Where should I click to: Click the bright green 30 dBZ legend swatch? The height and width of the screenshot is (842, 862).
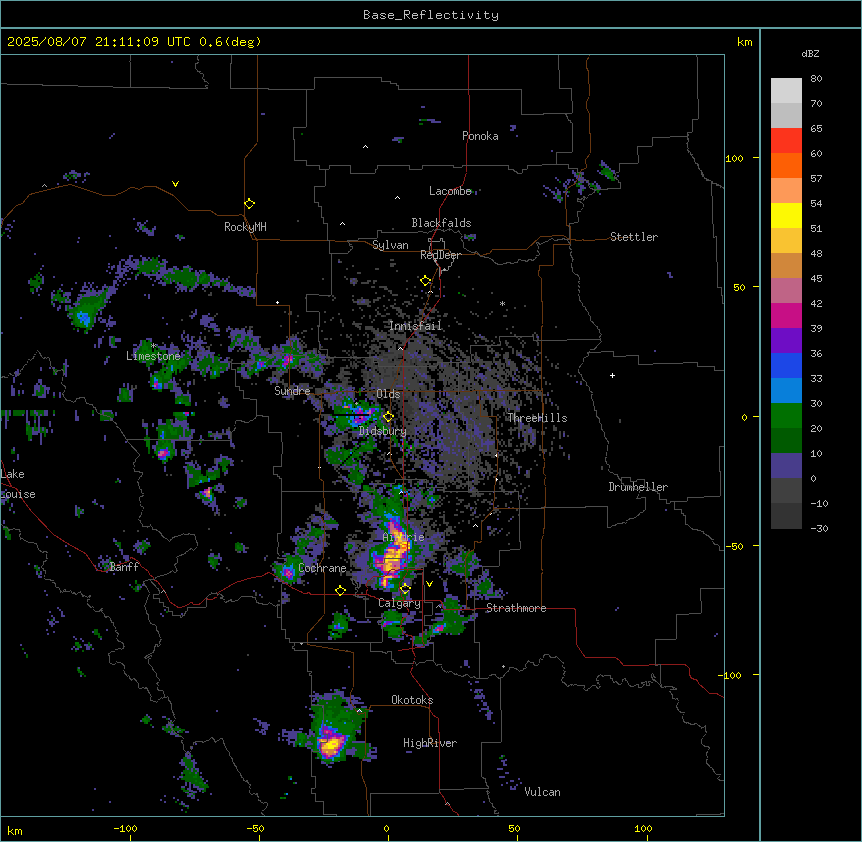(786, 416)
